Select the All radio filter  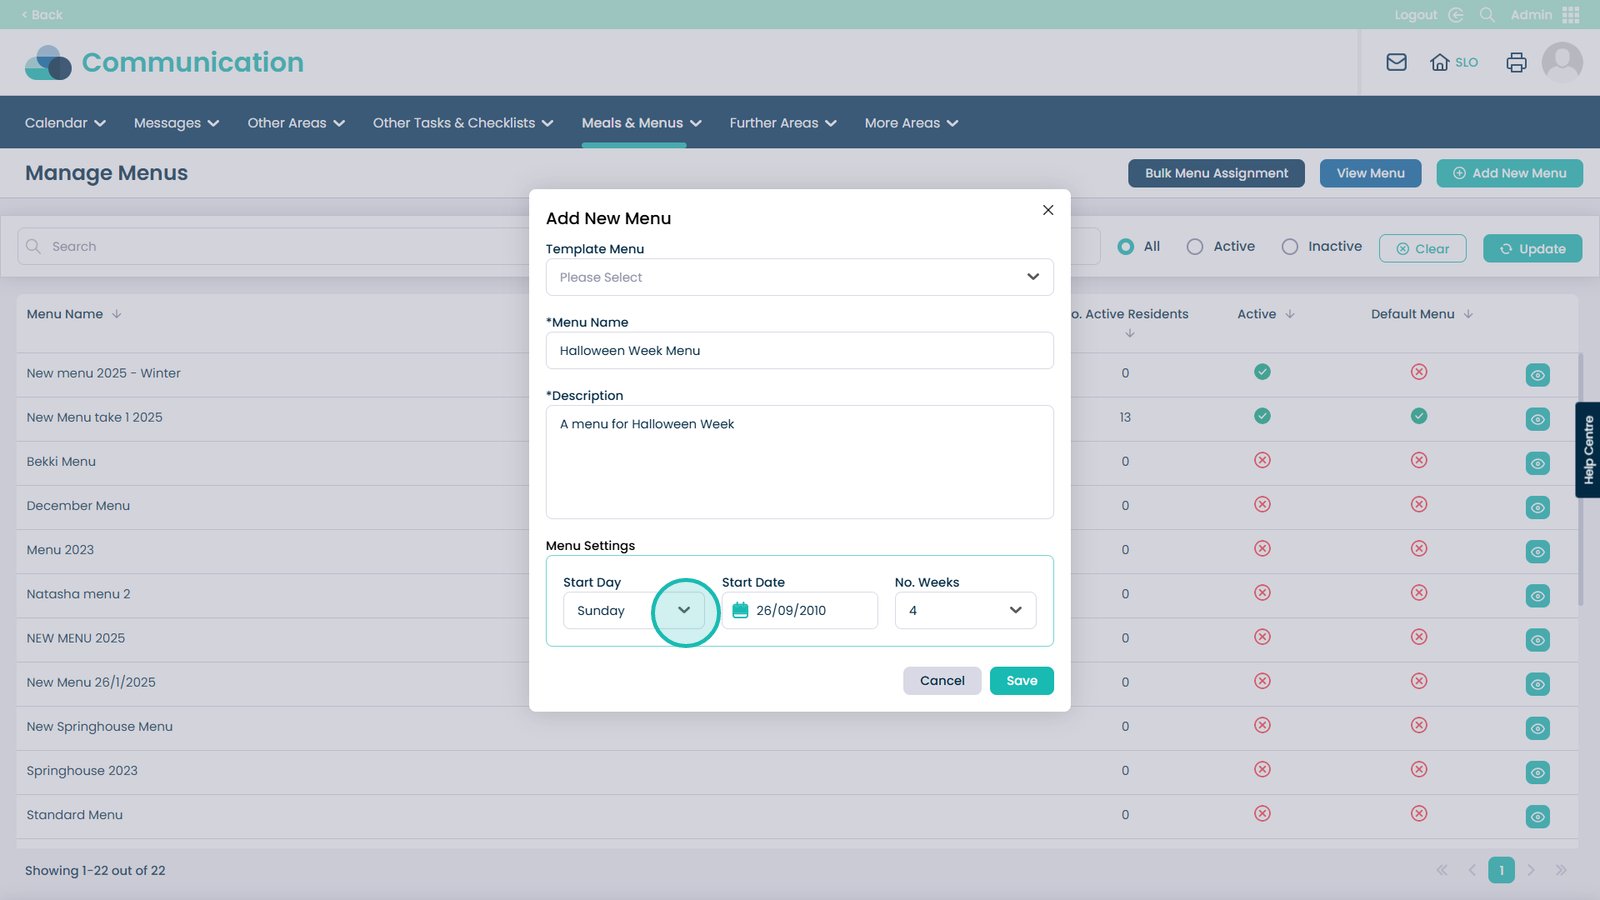1126,247
